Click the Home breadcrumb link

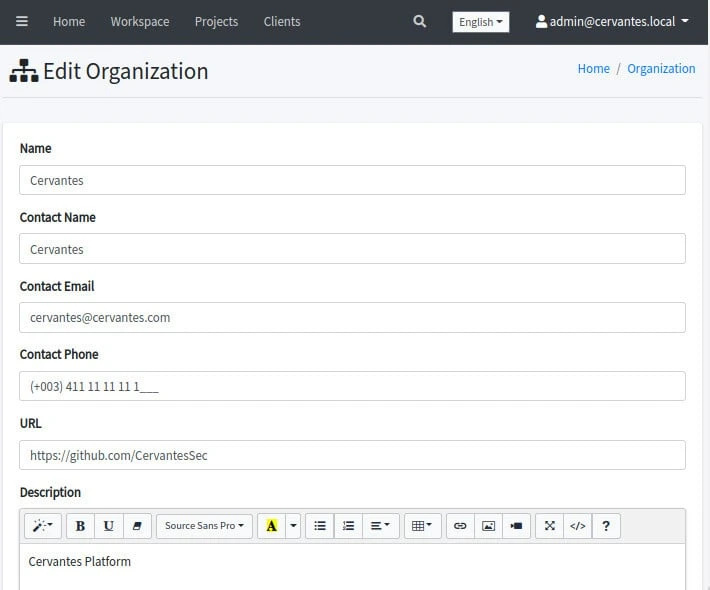[593, 69]
